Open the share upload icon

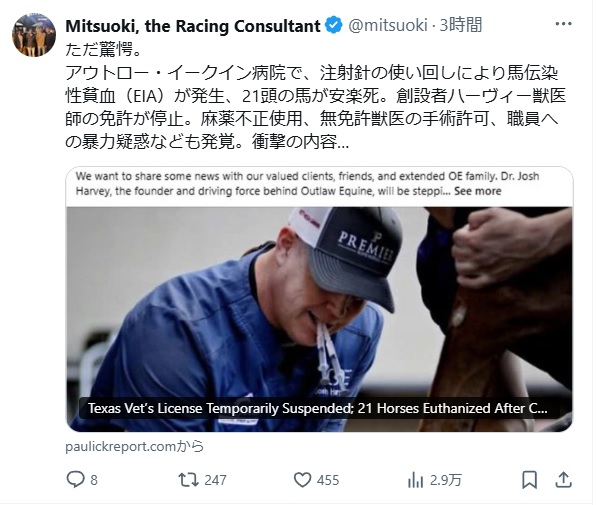point(564,479)
